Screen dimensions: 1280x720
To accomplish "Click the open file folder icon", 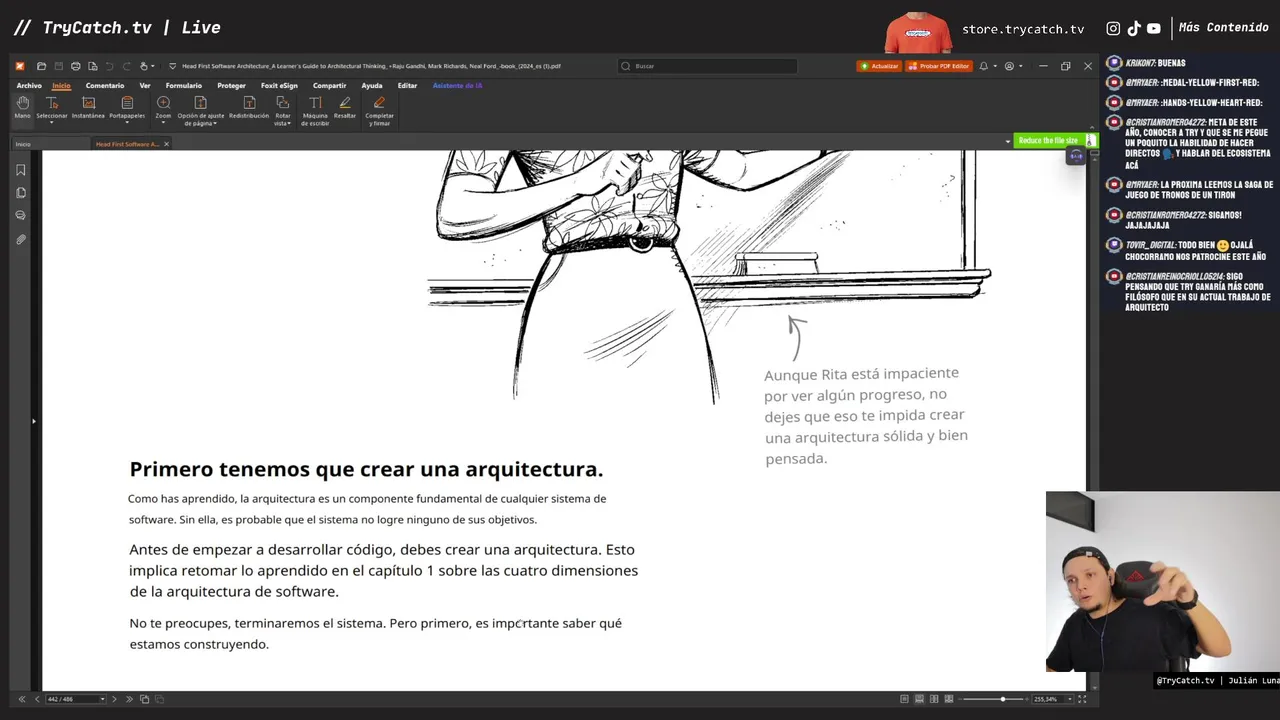I will point(41,66).
